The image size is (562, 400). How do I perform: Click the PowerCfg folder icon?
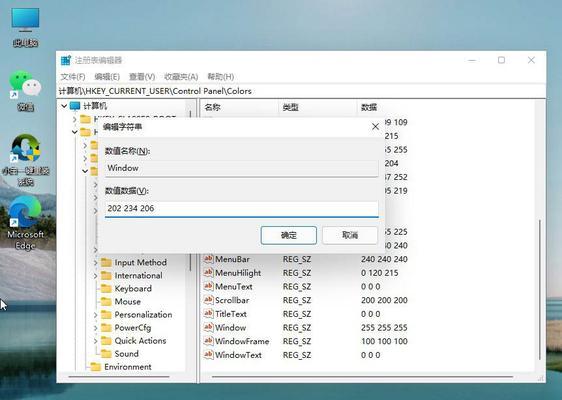(106, 328)
